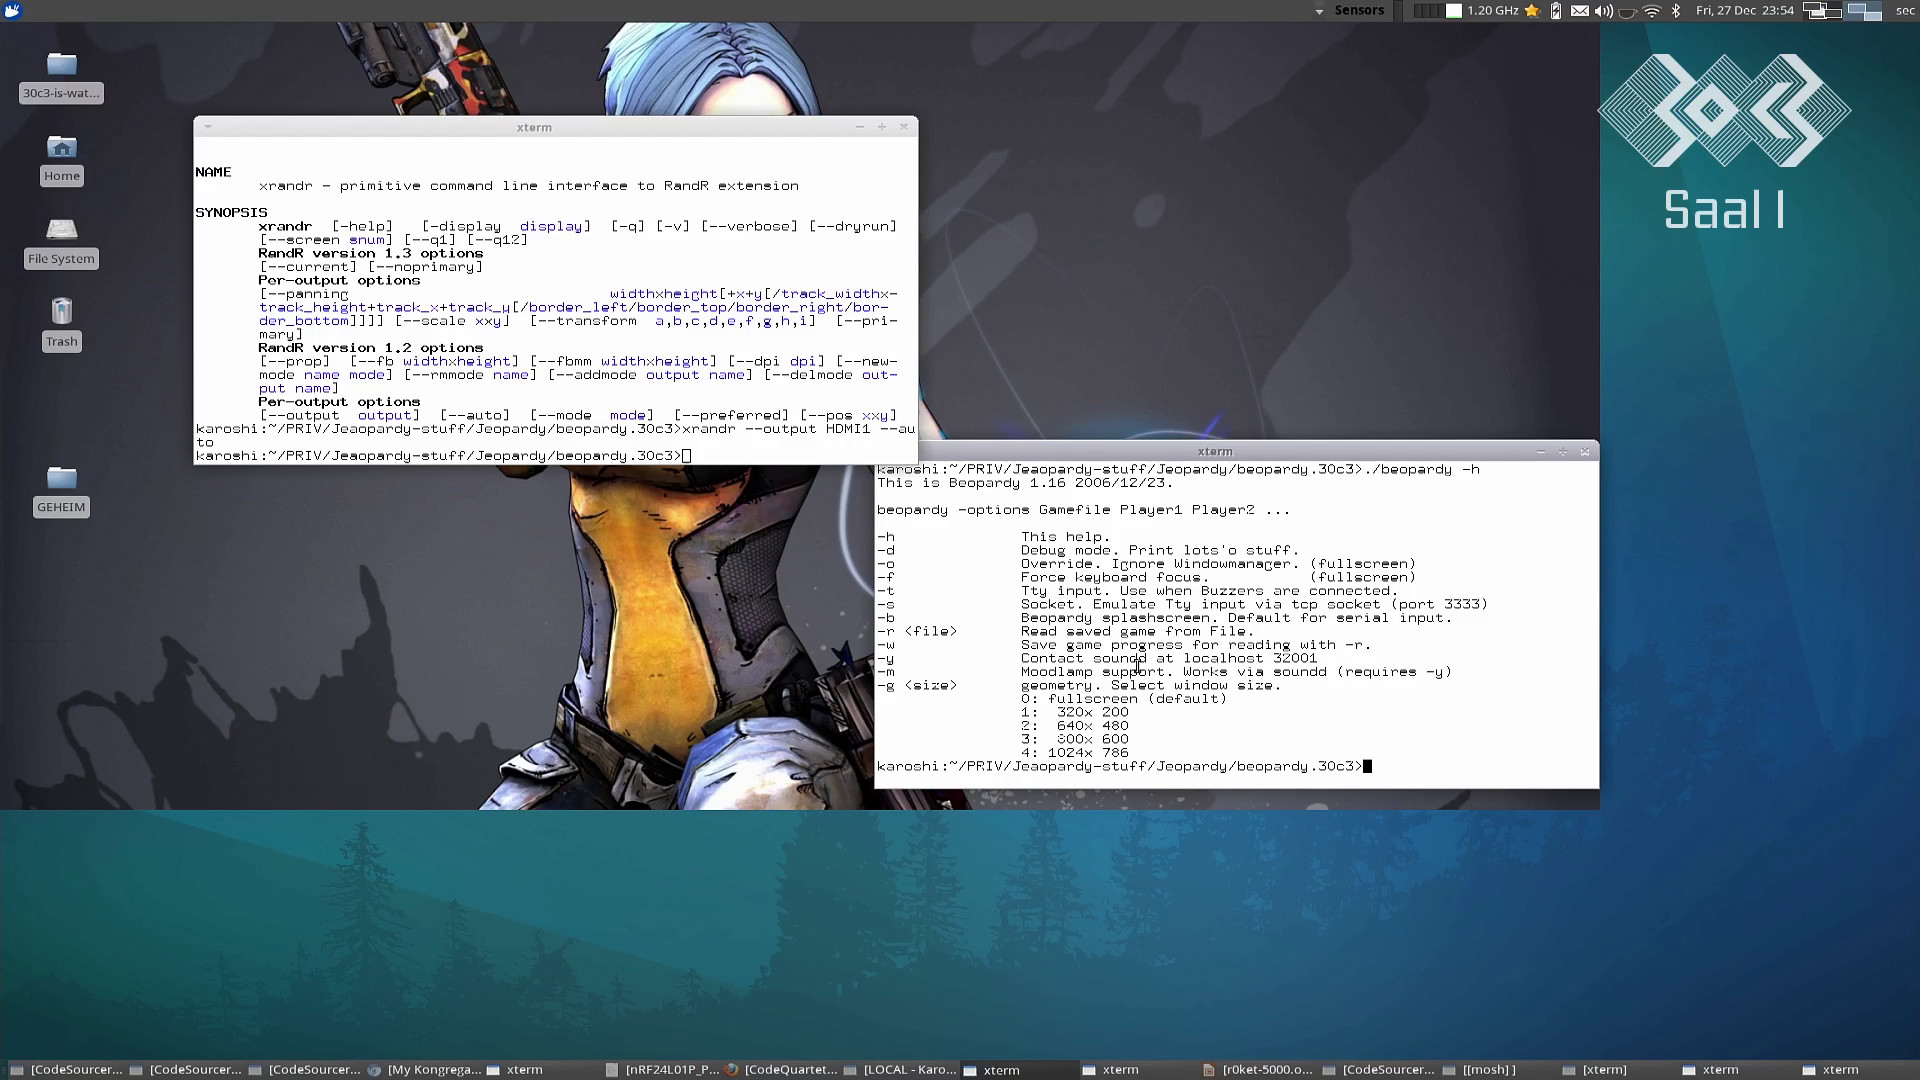
Task: Open the clock showing Fri, 27 Dec 23:54
Action: coord(1745,10)
